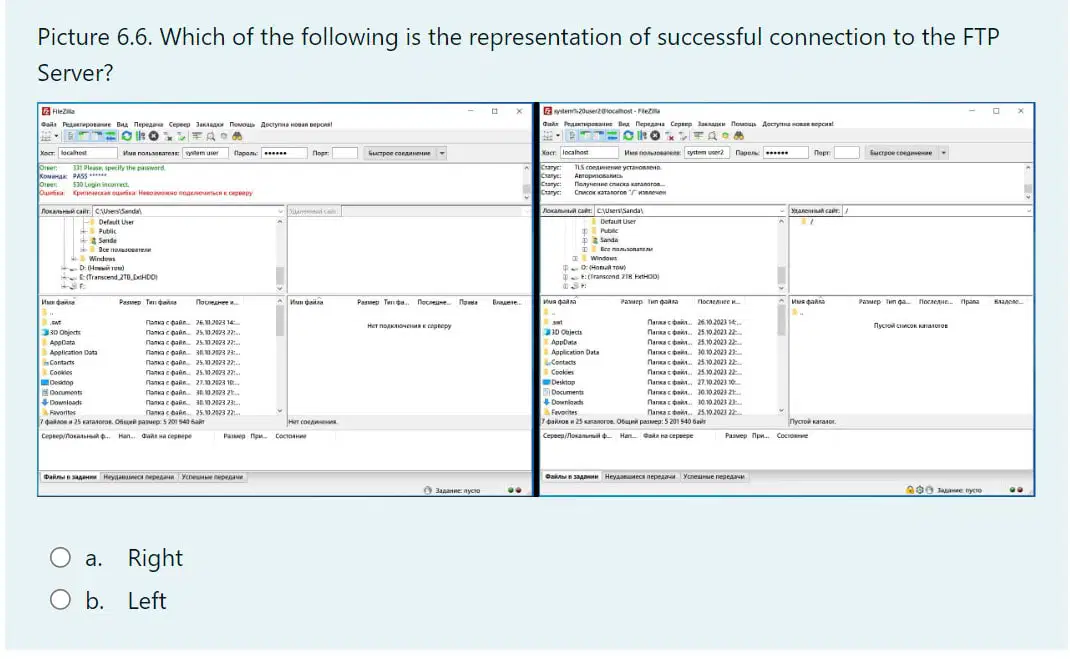This screenshot has width=1070, height=659.
Task: Click green Refresh icon in right FileZilla window
Action: point(628,136)
